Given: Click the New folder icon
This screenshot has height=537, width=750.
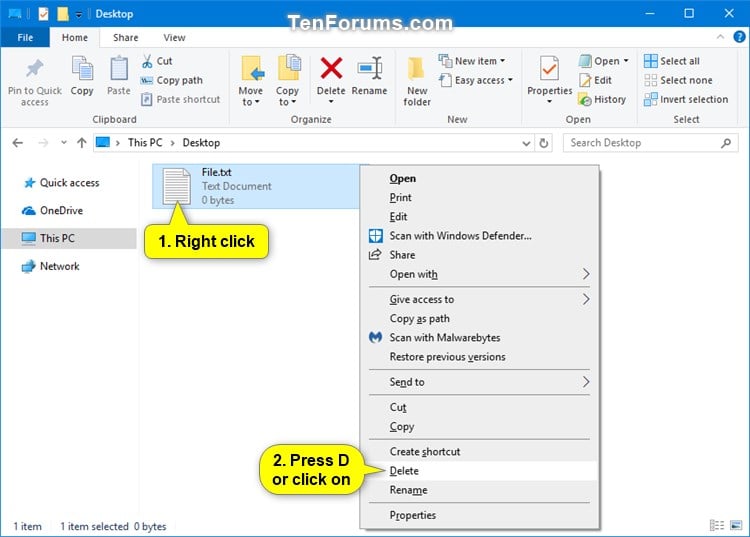Looking at the screenshot, I should coord(417,69).
